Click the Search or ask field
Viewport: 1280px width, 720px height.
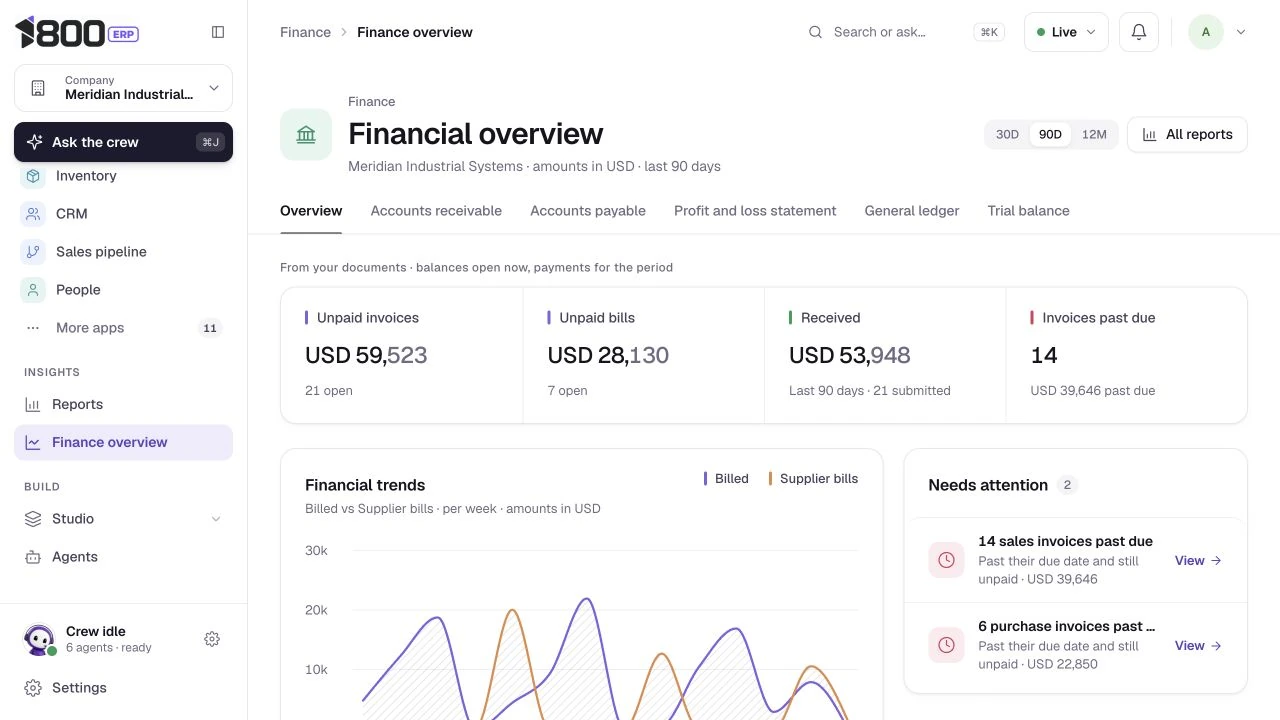tap(905, 32)
